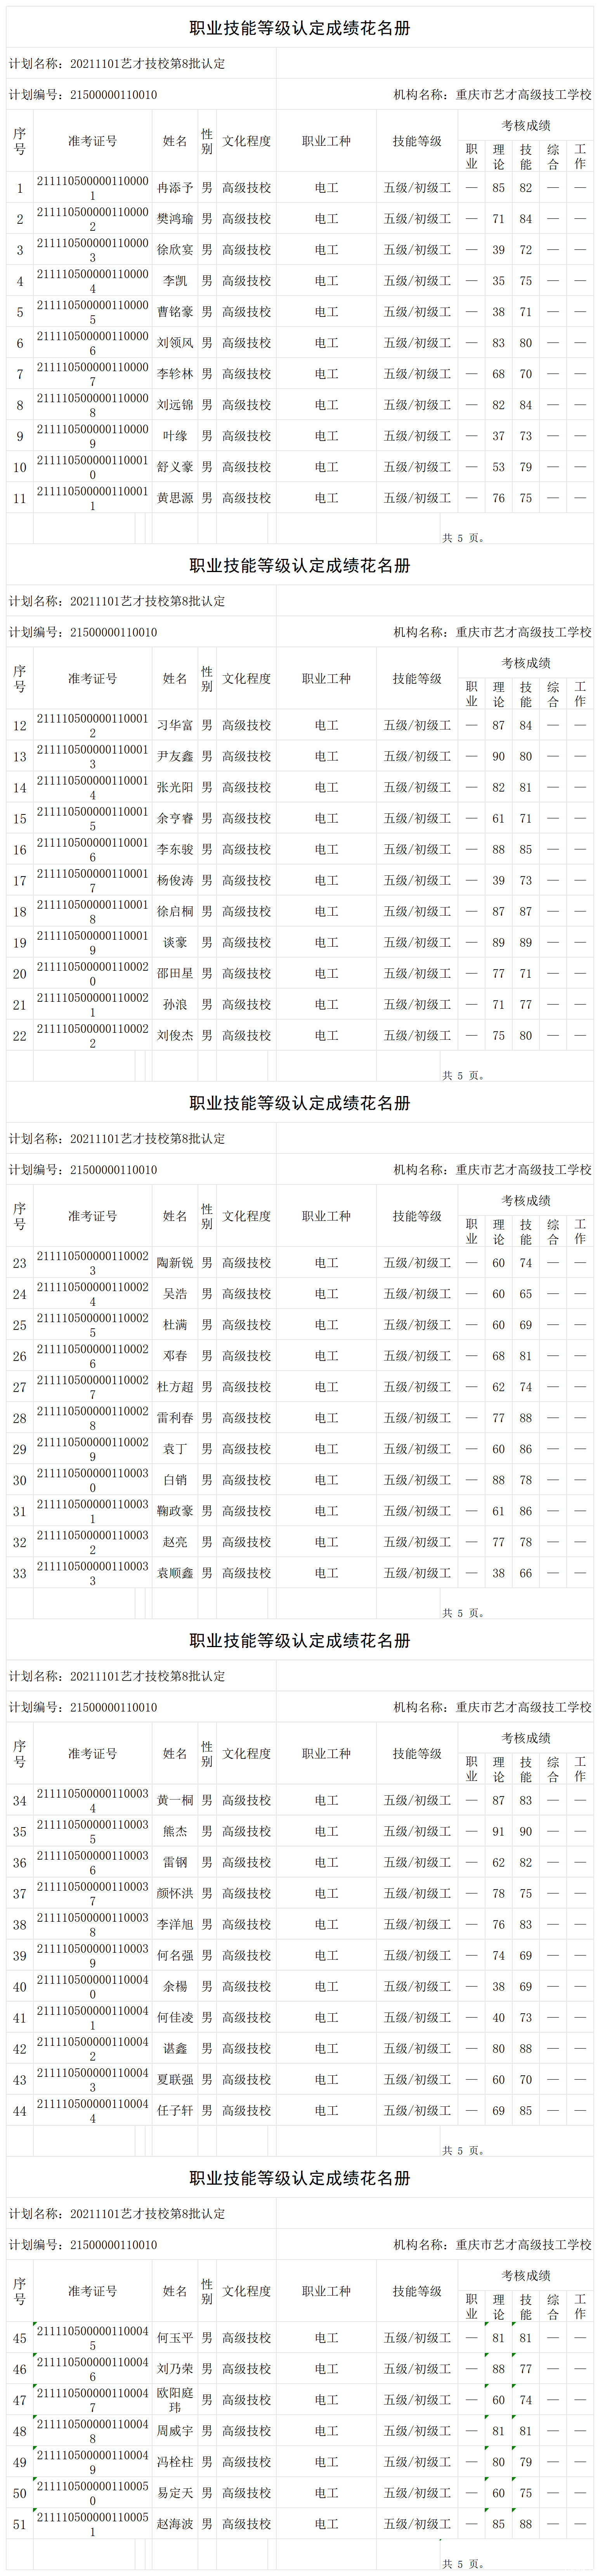This screenshot has height=2576, width=600.
Task: Click the name 陶新锐 in row 23
Action: coord(175,1263)
